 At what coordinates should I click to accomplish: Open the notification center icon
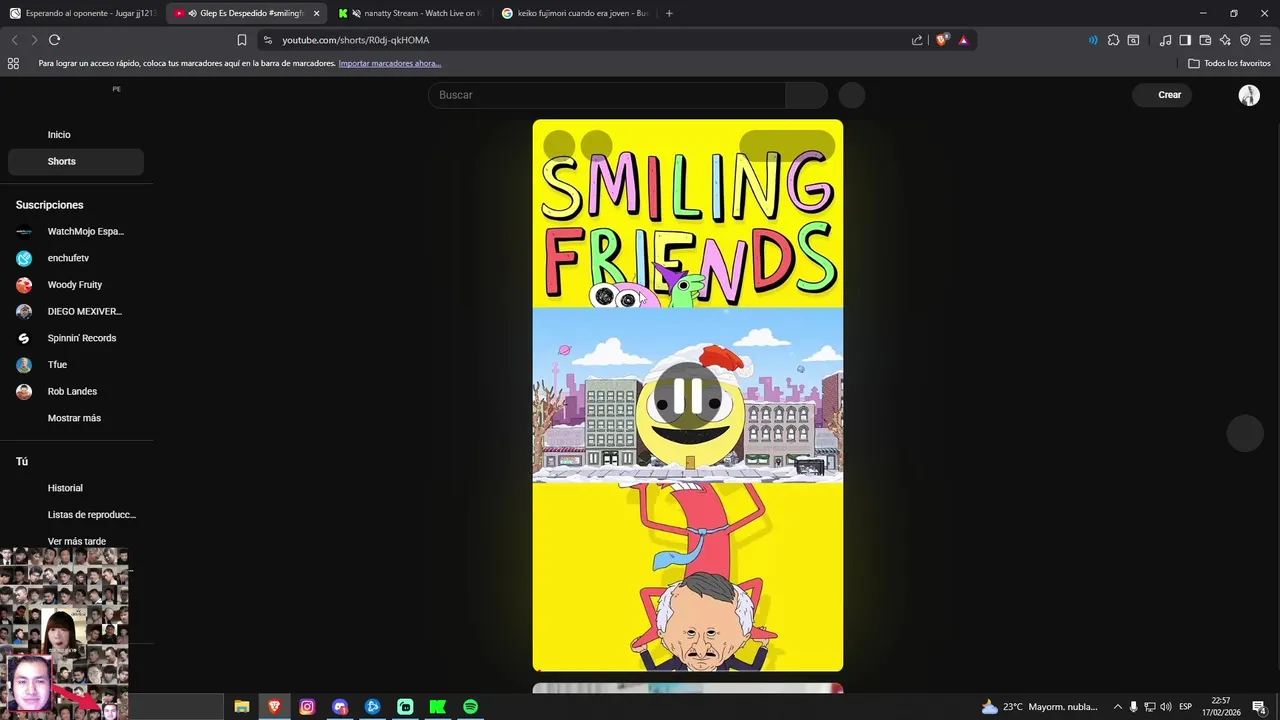pyautogui.click(x=1260, y=707)
